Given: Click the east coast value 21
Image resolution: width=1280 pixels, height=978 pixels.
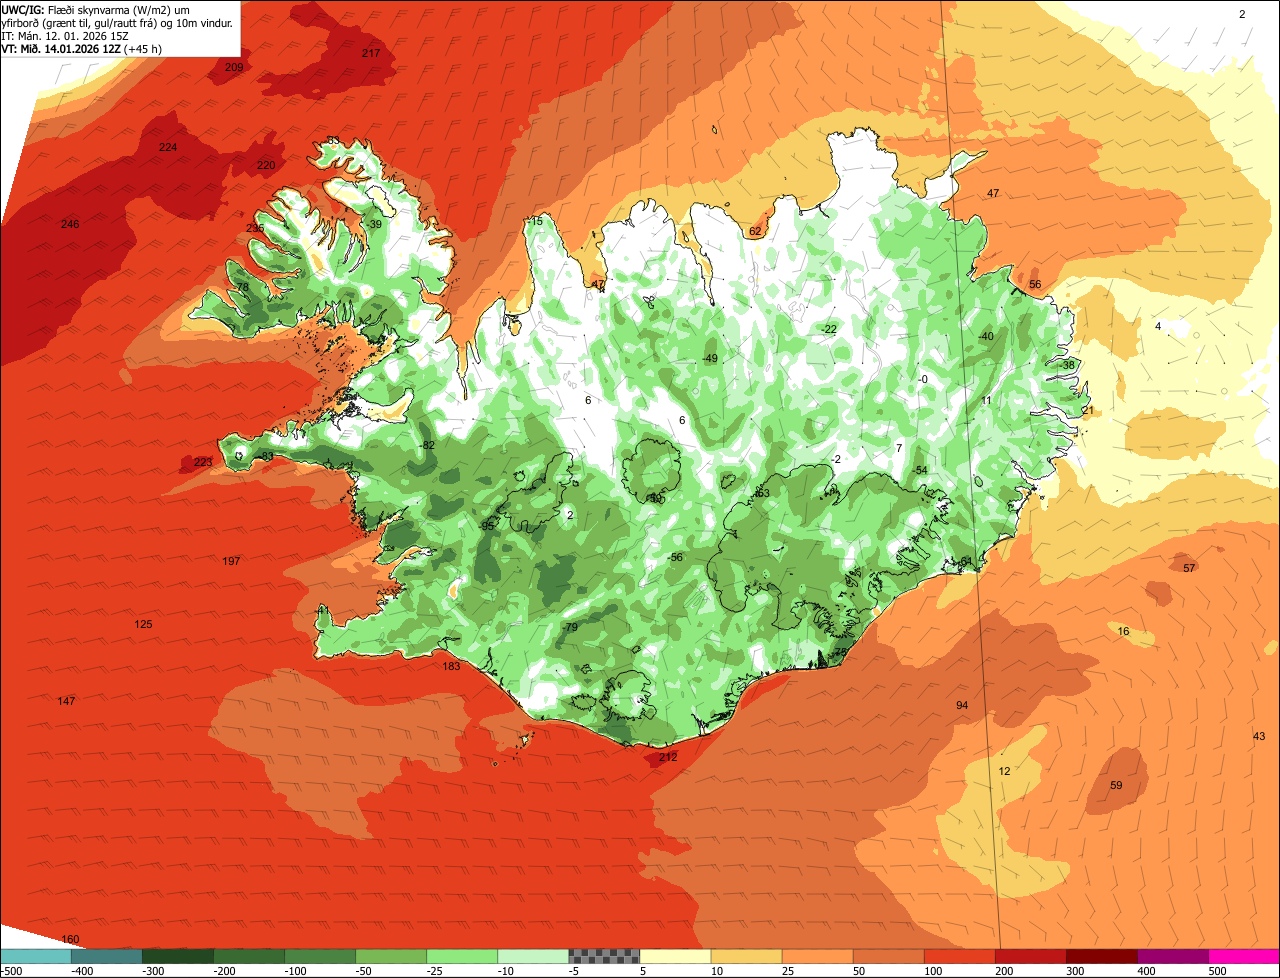Looking at the screenshot, I should [x=1087, y=411].
